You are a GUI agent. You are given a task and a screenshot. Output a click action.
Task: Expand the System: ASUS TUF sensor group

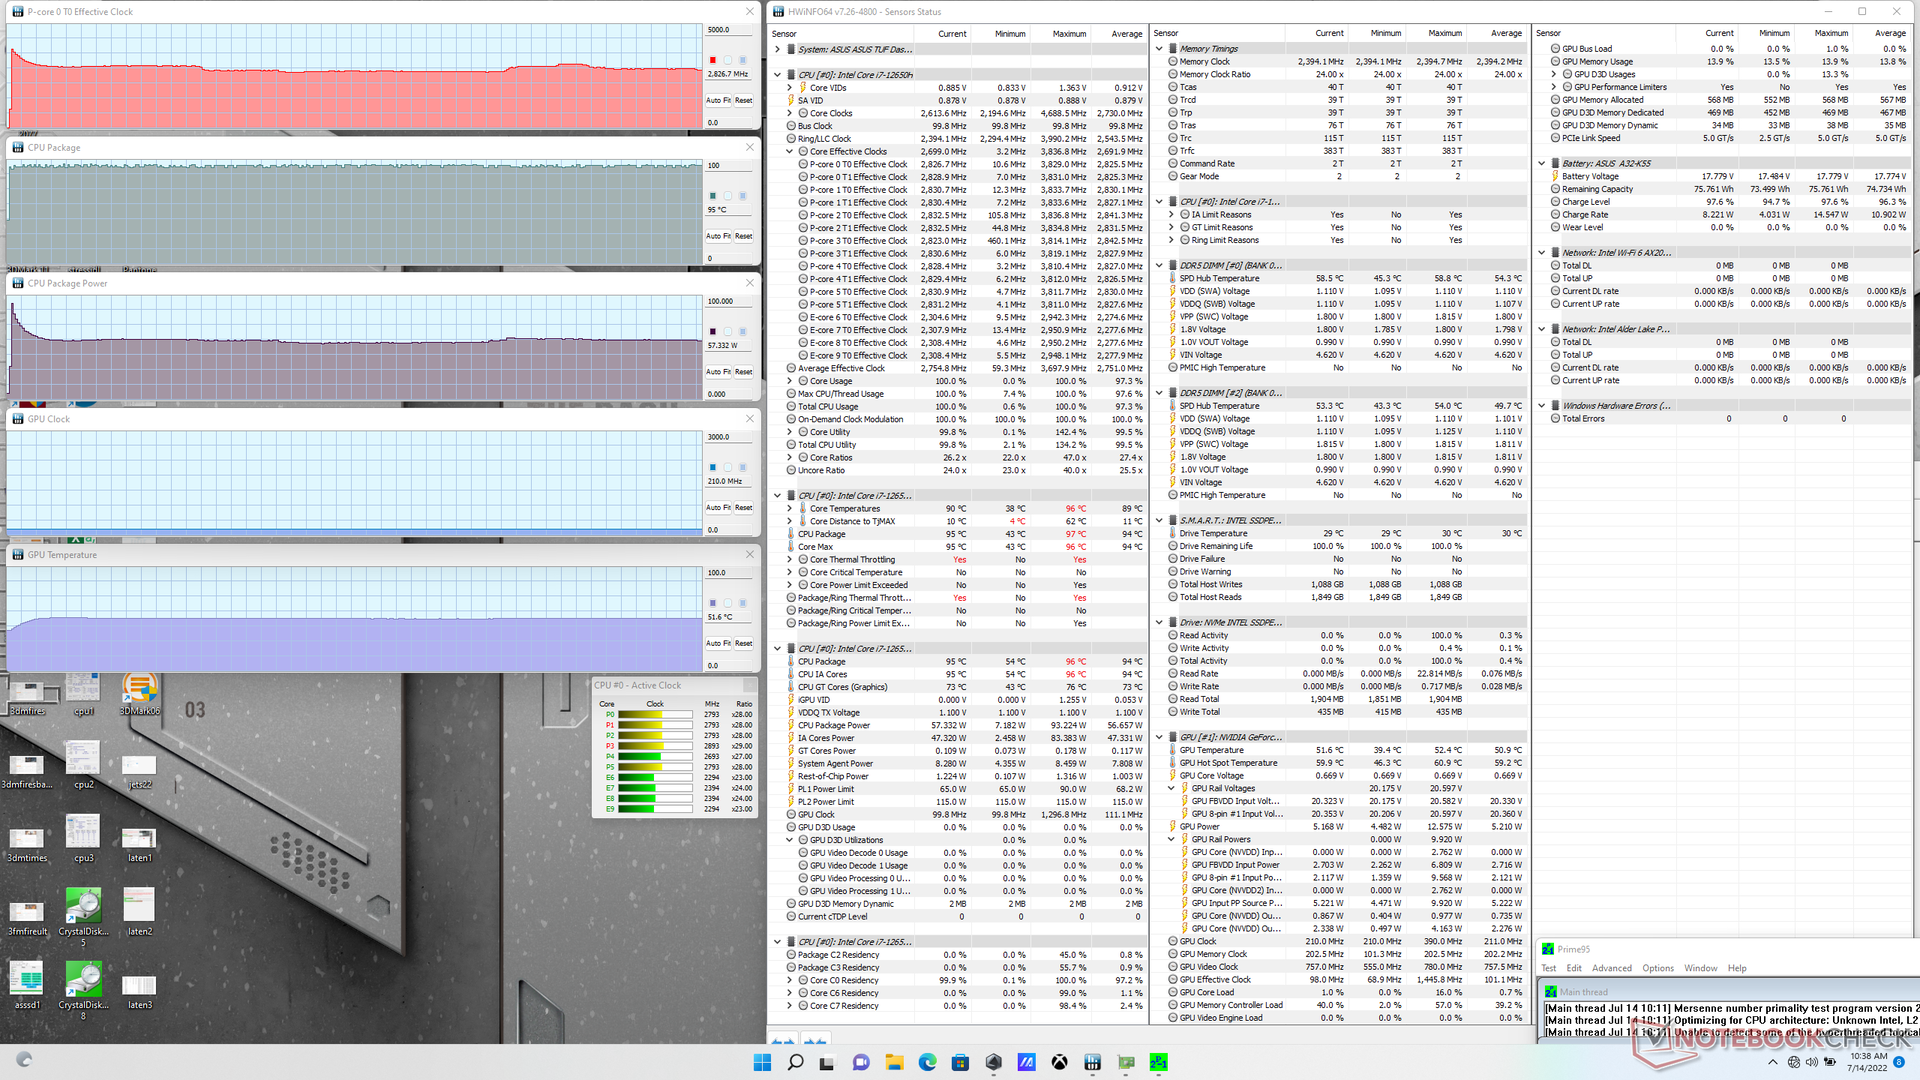click(x=778, y=49)
